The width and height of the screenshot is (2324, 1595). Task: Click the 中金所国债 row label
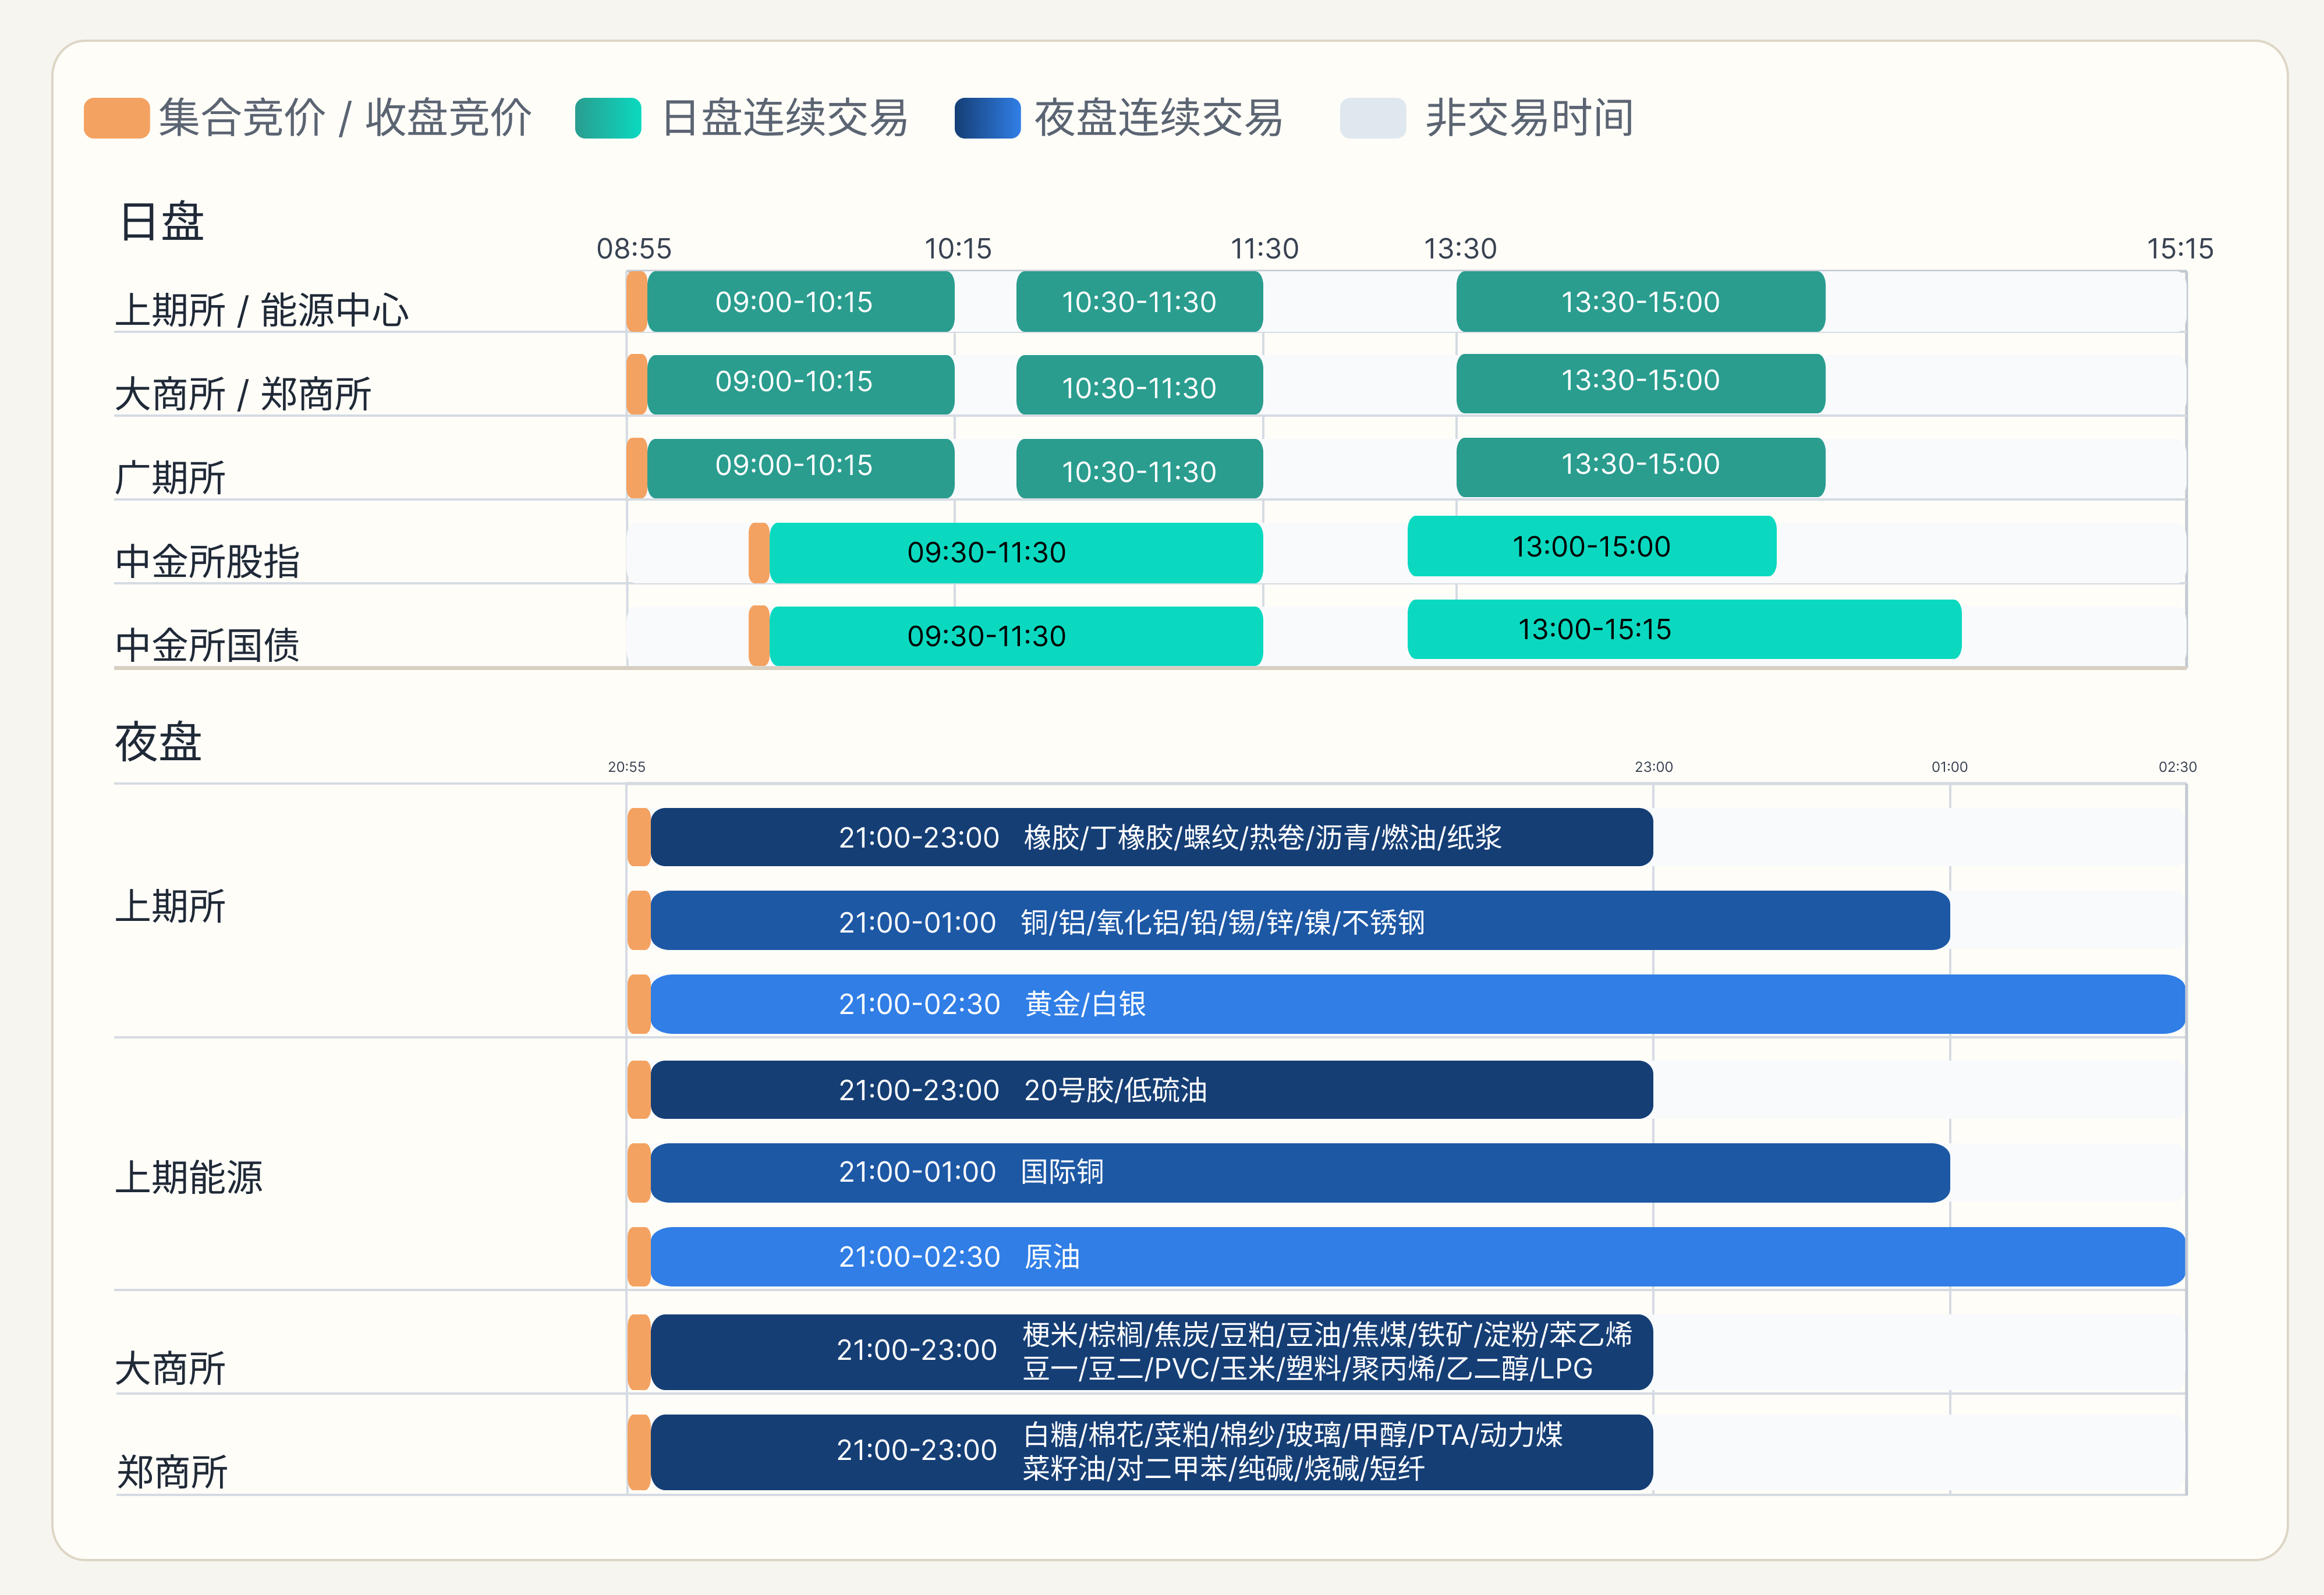(x=207, y=645)
